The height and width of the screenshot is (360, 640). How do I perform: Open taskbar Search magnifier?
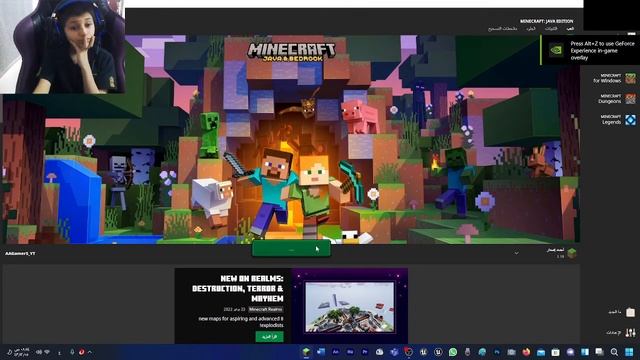(x=614, y=352)
